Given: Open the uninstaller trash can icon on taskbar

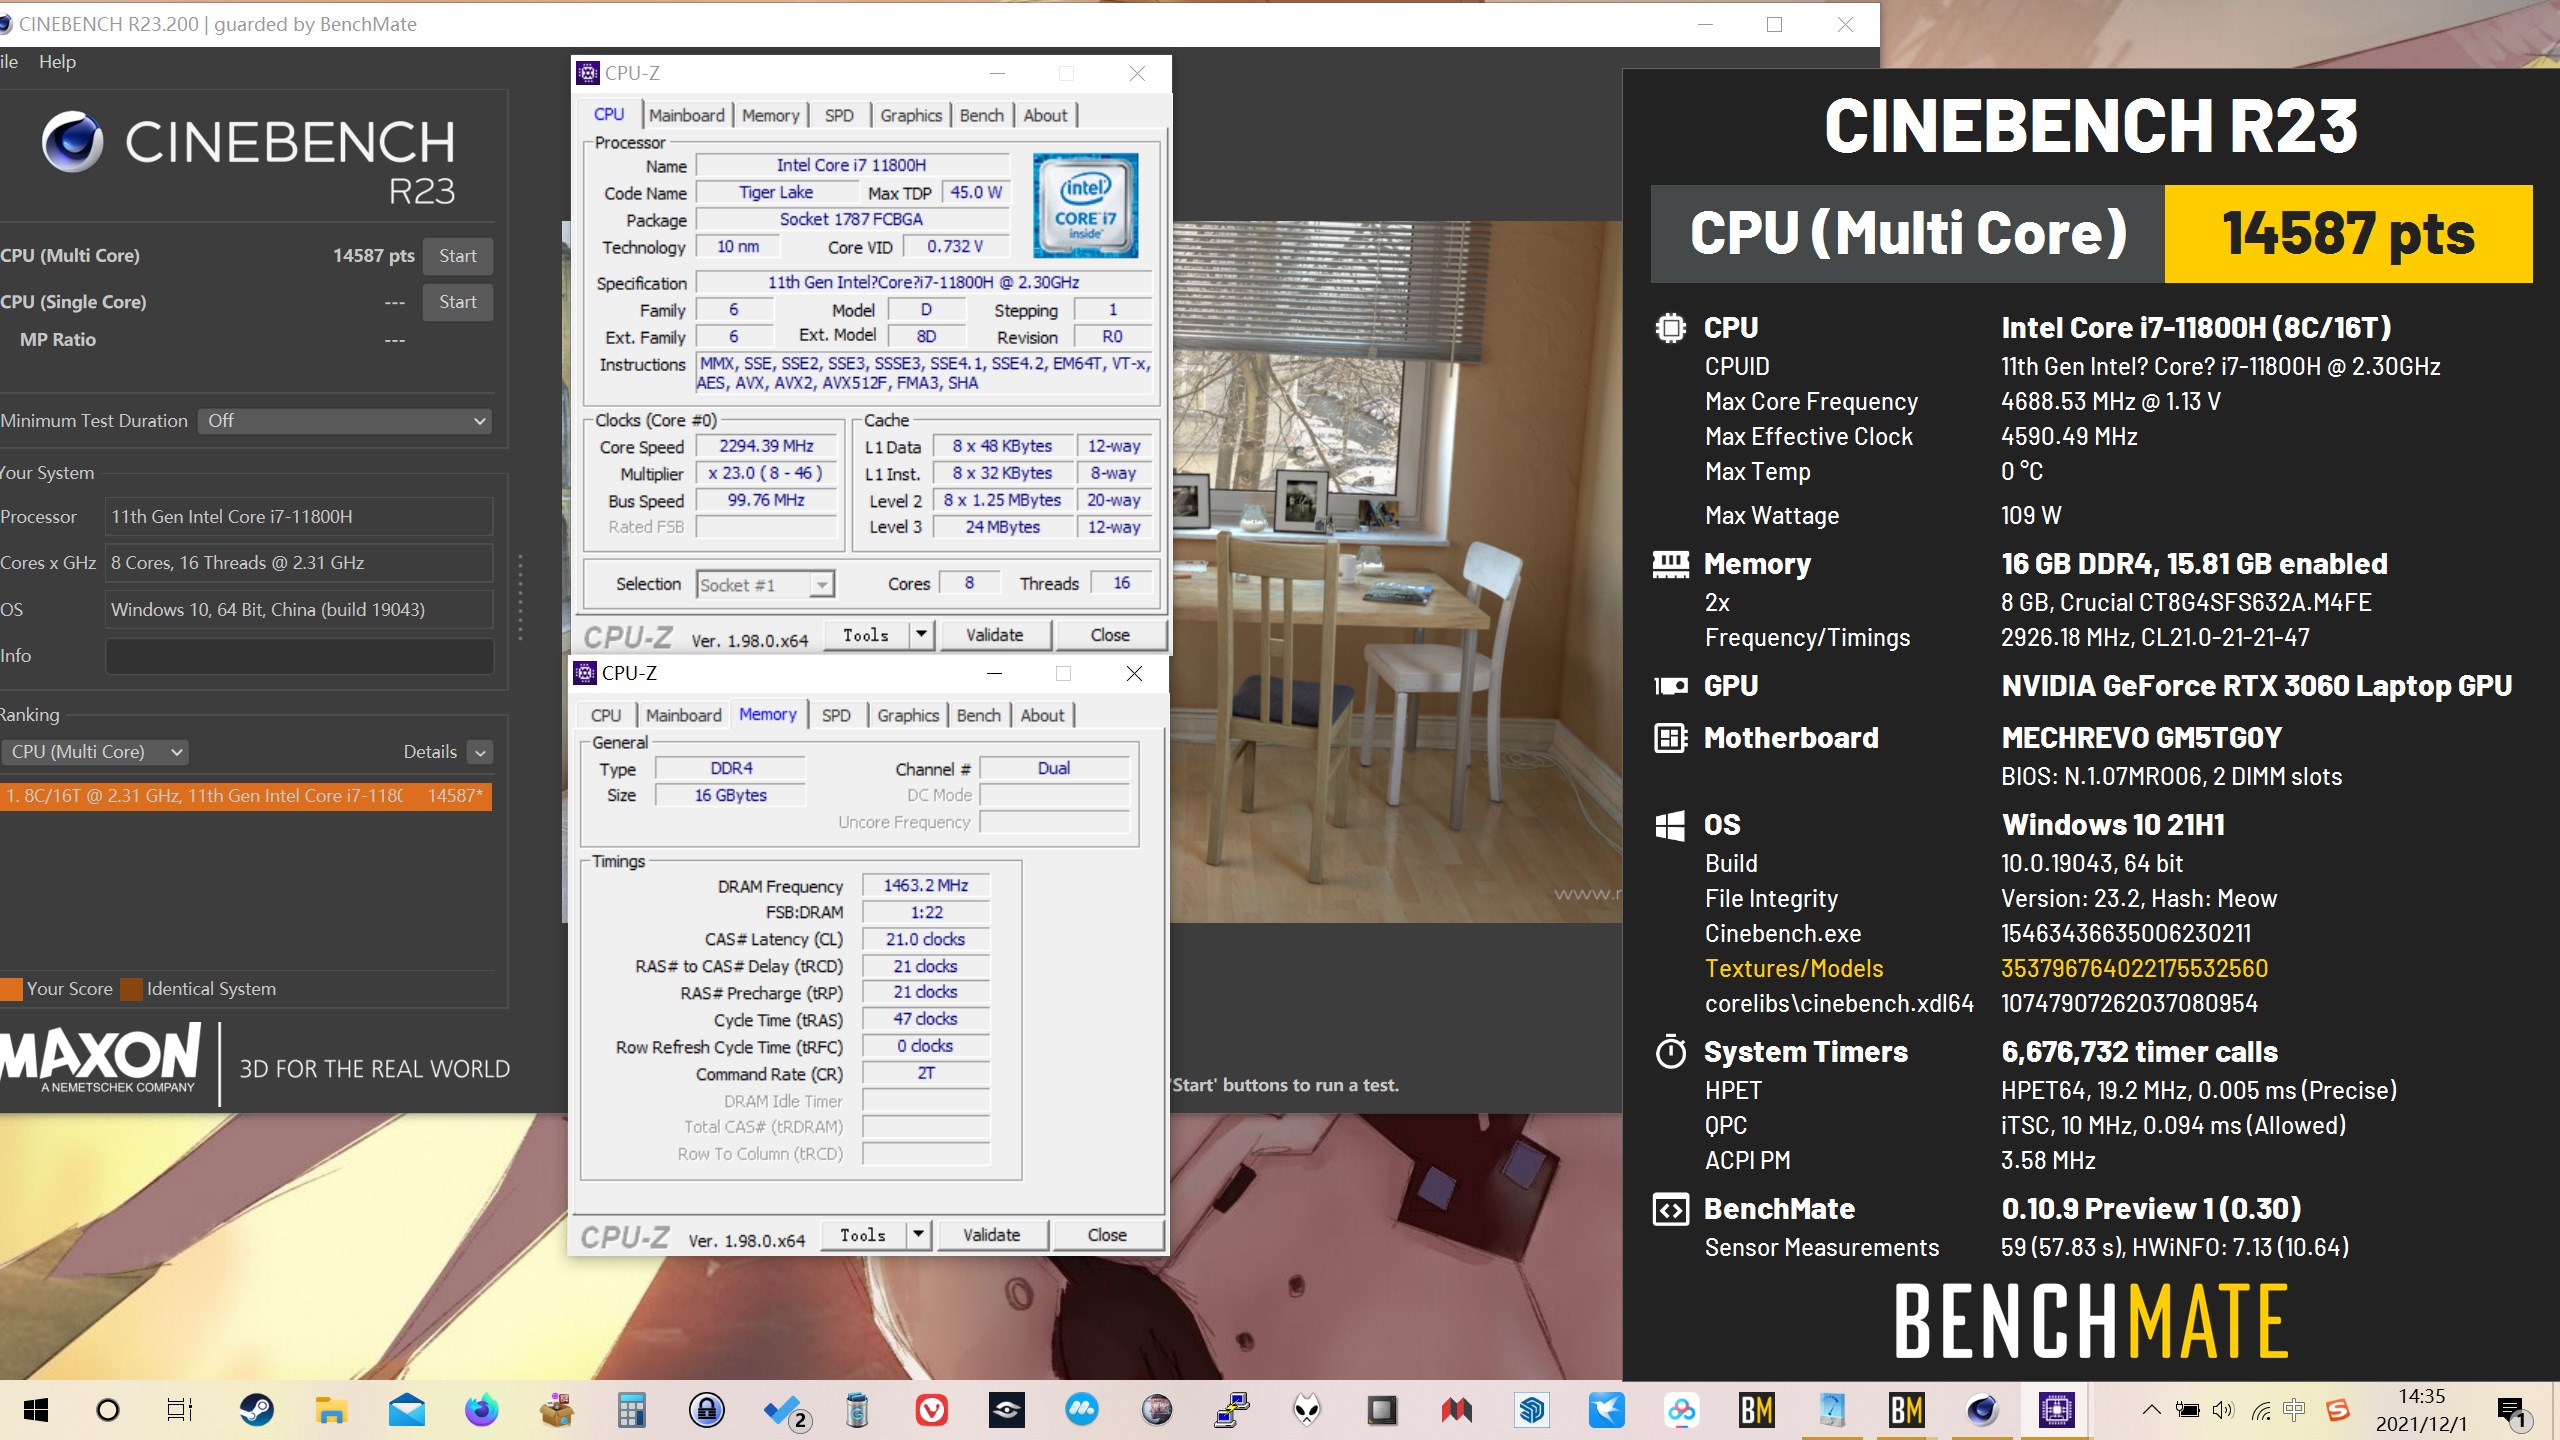Looking at the screenshot, I should tap(857, 1410).
